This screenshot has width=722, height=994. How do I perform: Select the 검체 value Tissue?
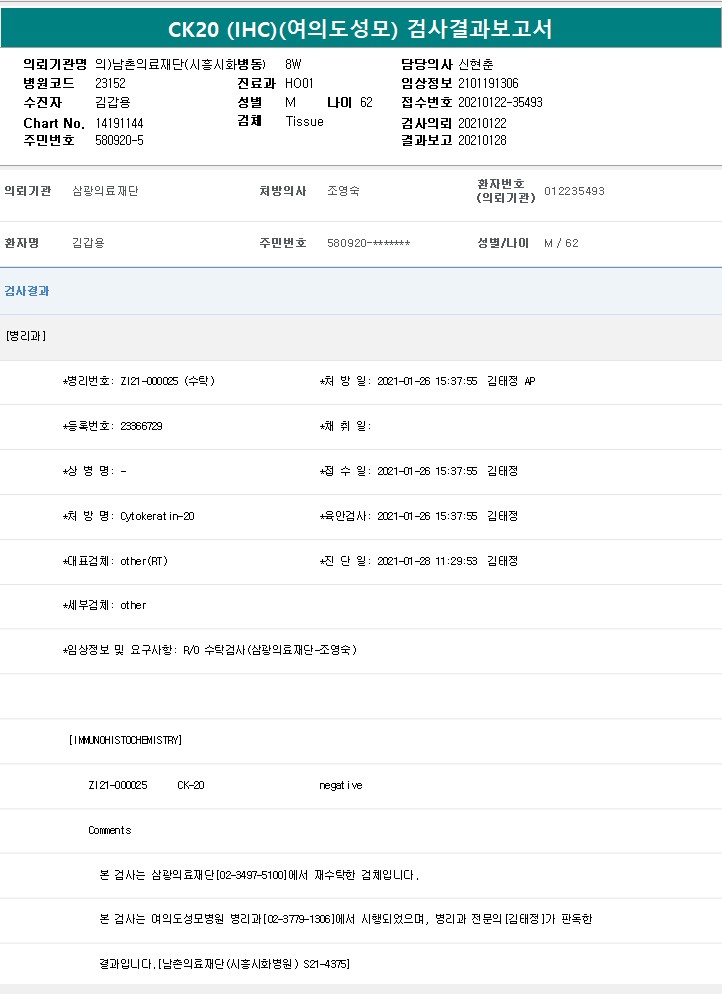[x=304, y=121]
